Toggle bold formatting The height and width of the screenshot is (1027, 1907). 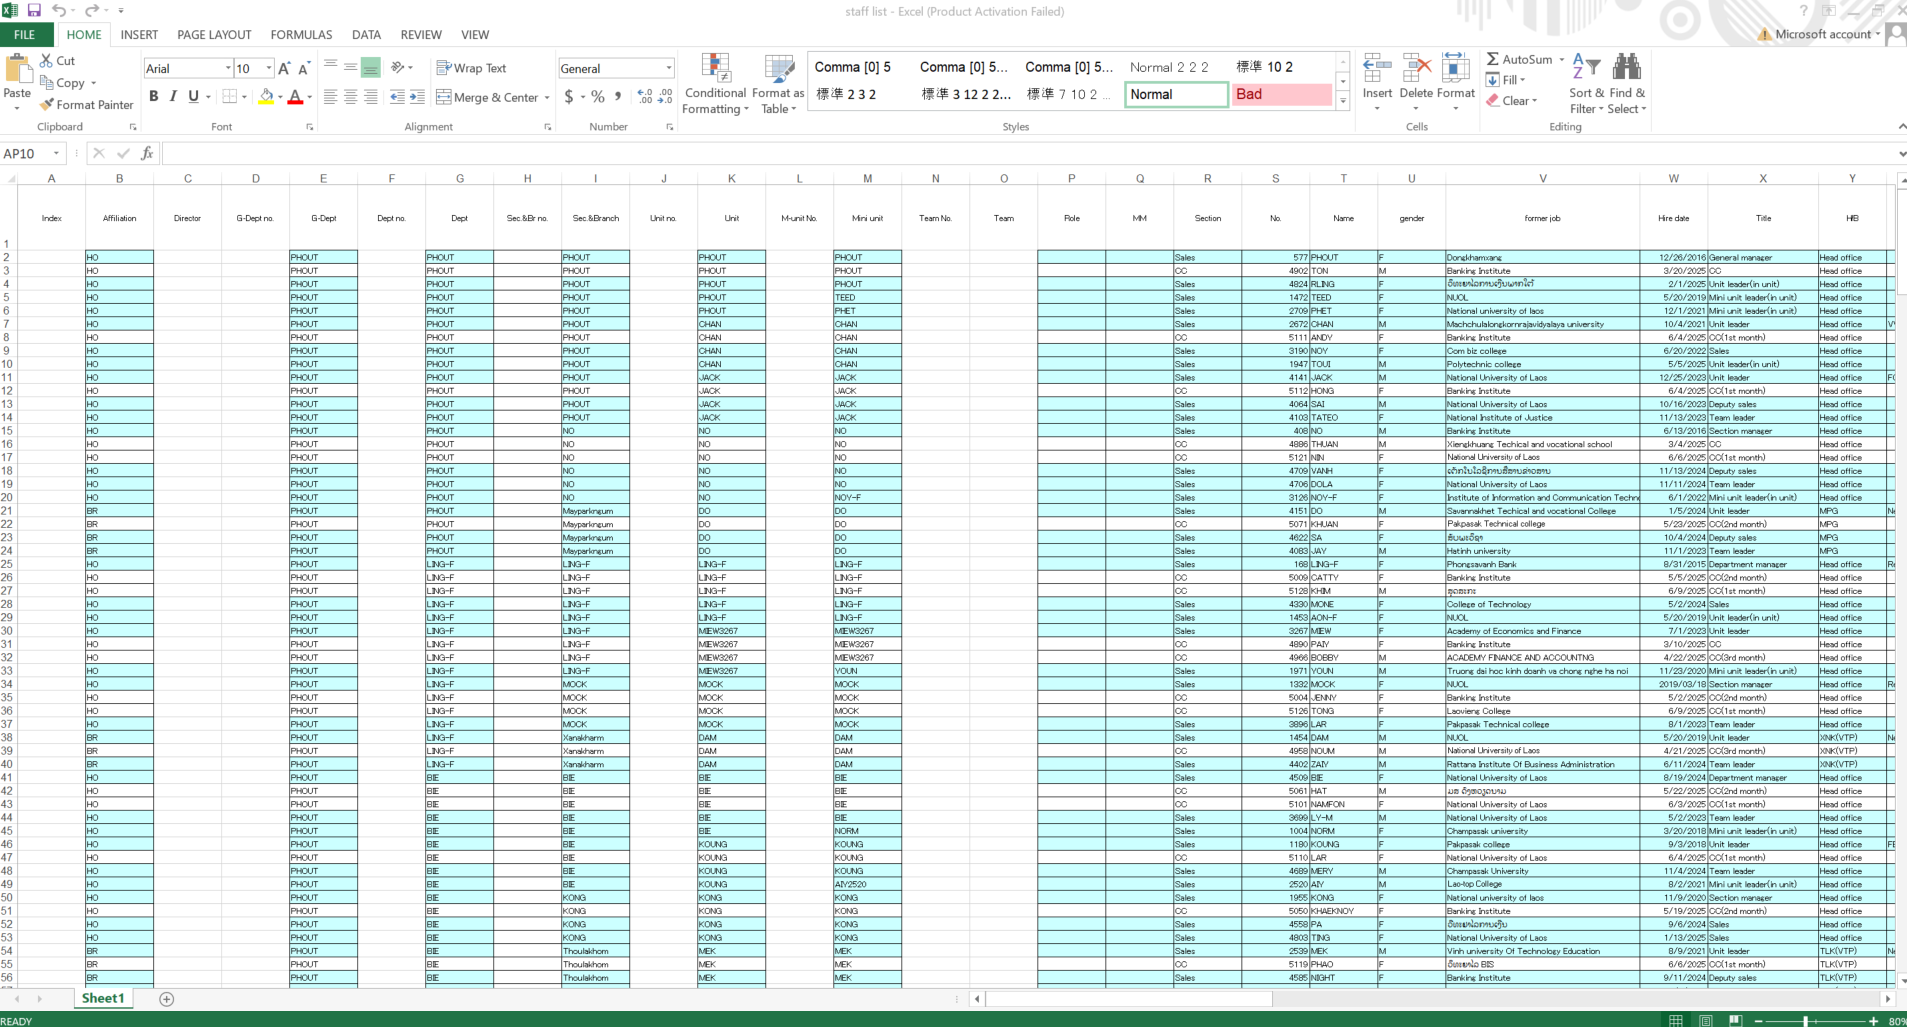pos(153,97)
